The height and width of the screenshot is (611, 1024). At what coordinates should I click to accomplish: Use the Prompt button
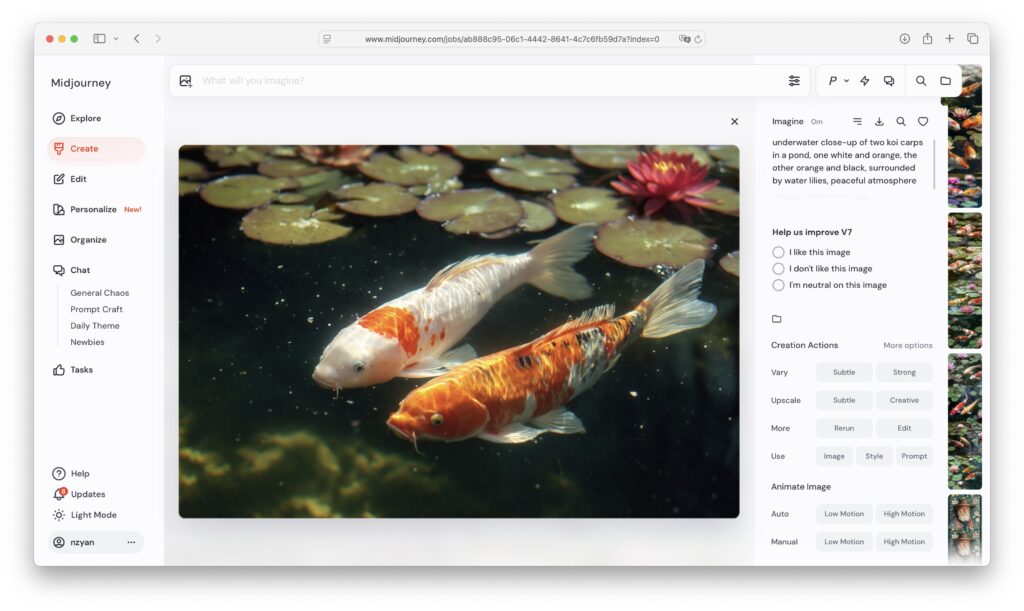(x=914, y=456)
